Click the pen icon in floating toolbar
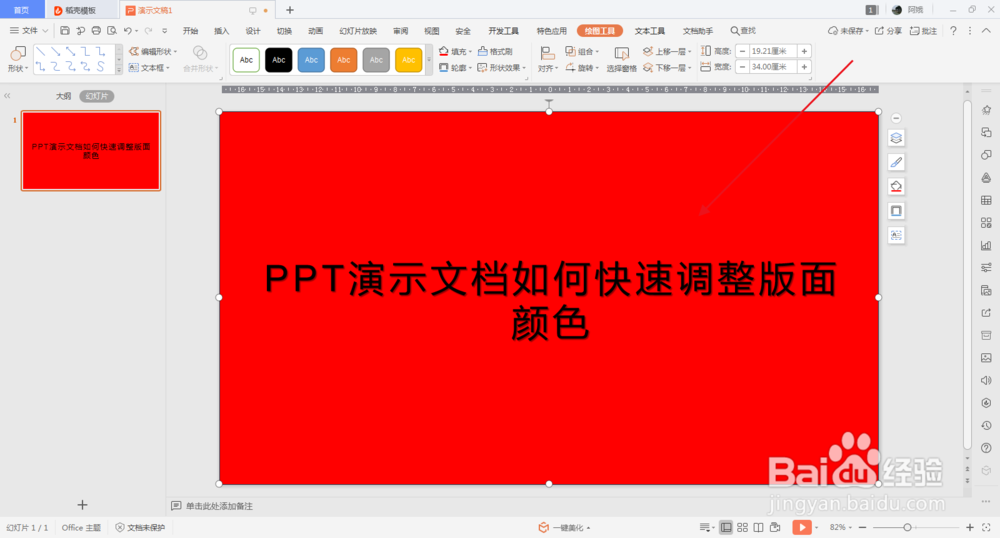Image resolution: width=1000 pixels, height=538 pixels. pyautogui.click(x=896, y=162)
